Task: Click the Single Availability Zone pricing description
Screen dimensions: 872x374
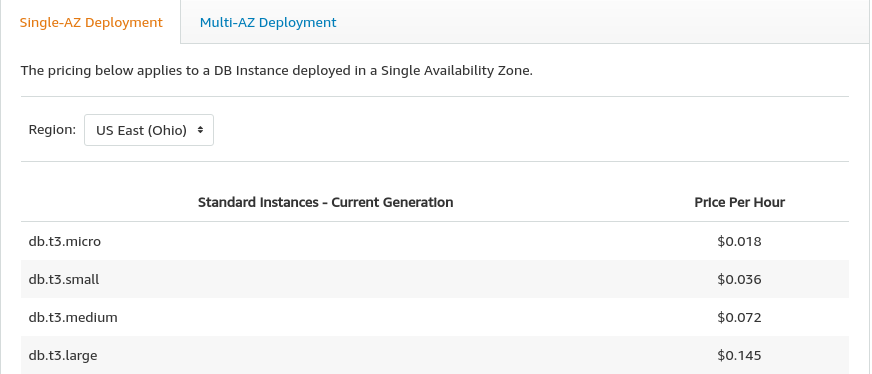Action: pyautogui.click(x=276, y=71)
